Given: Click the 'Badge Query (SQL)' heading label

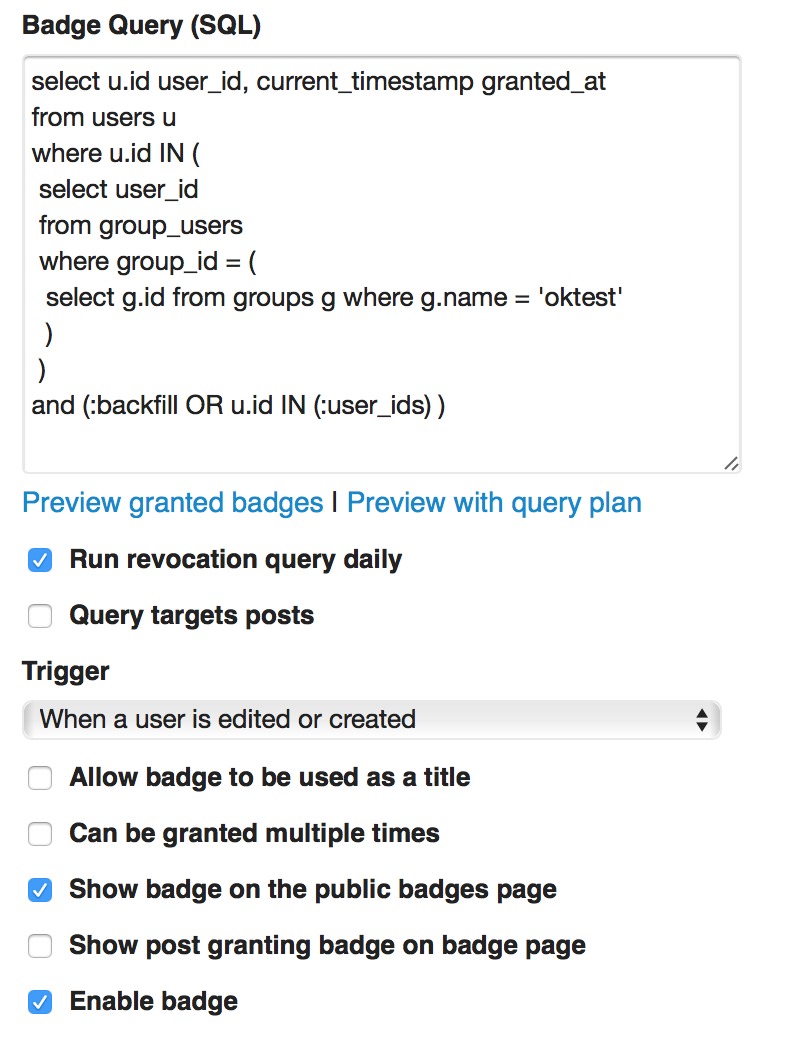Looking at the screenshot, I should 141,26.
